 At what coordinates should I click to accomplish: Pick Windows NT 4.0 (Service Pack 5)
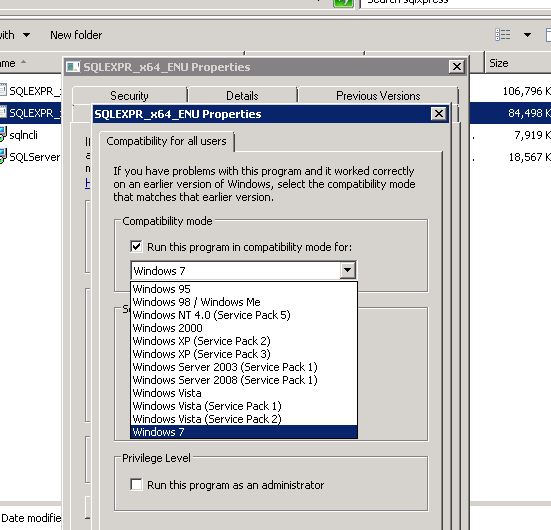244,315
